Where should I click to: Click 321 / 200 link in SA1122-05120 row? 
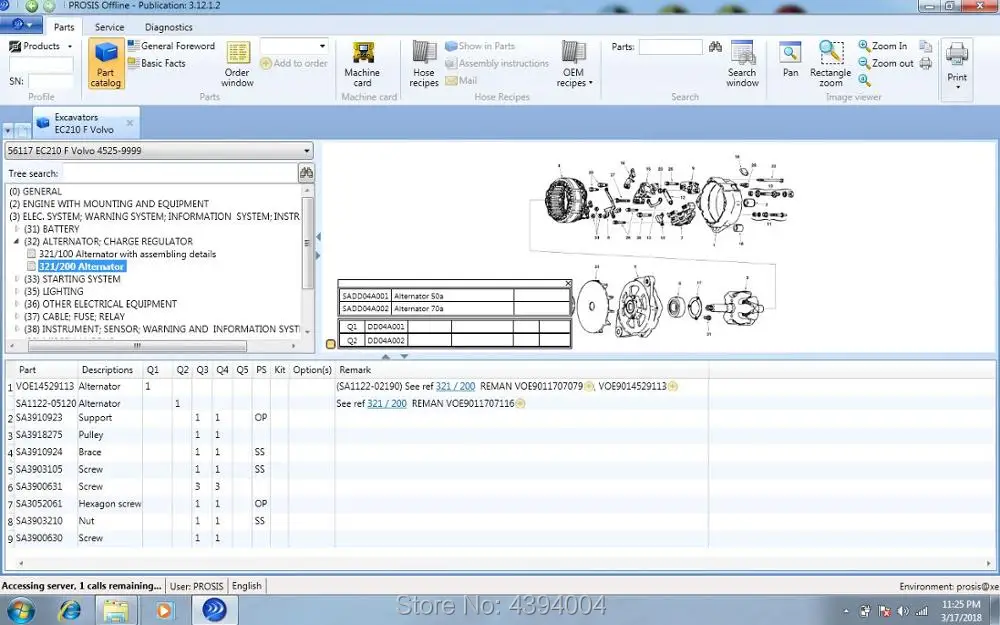(x=387, y=403)
